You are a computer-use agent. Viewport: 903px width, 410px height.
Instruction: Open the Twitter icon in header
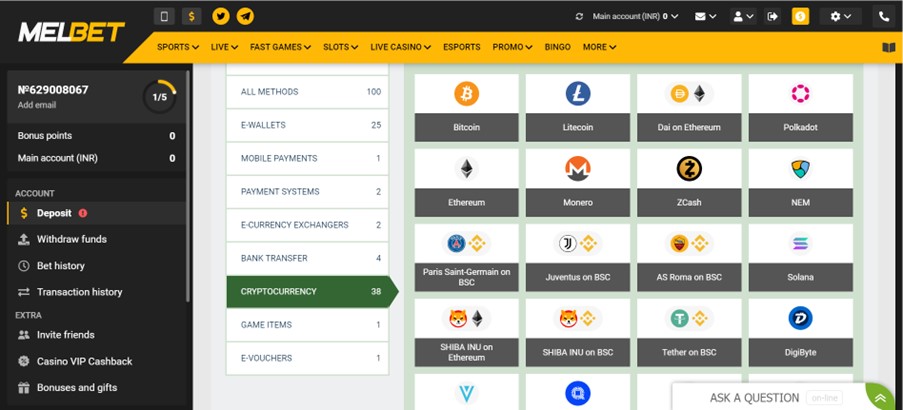point(221,16)
